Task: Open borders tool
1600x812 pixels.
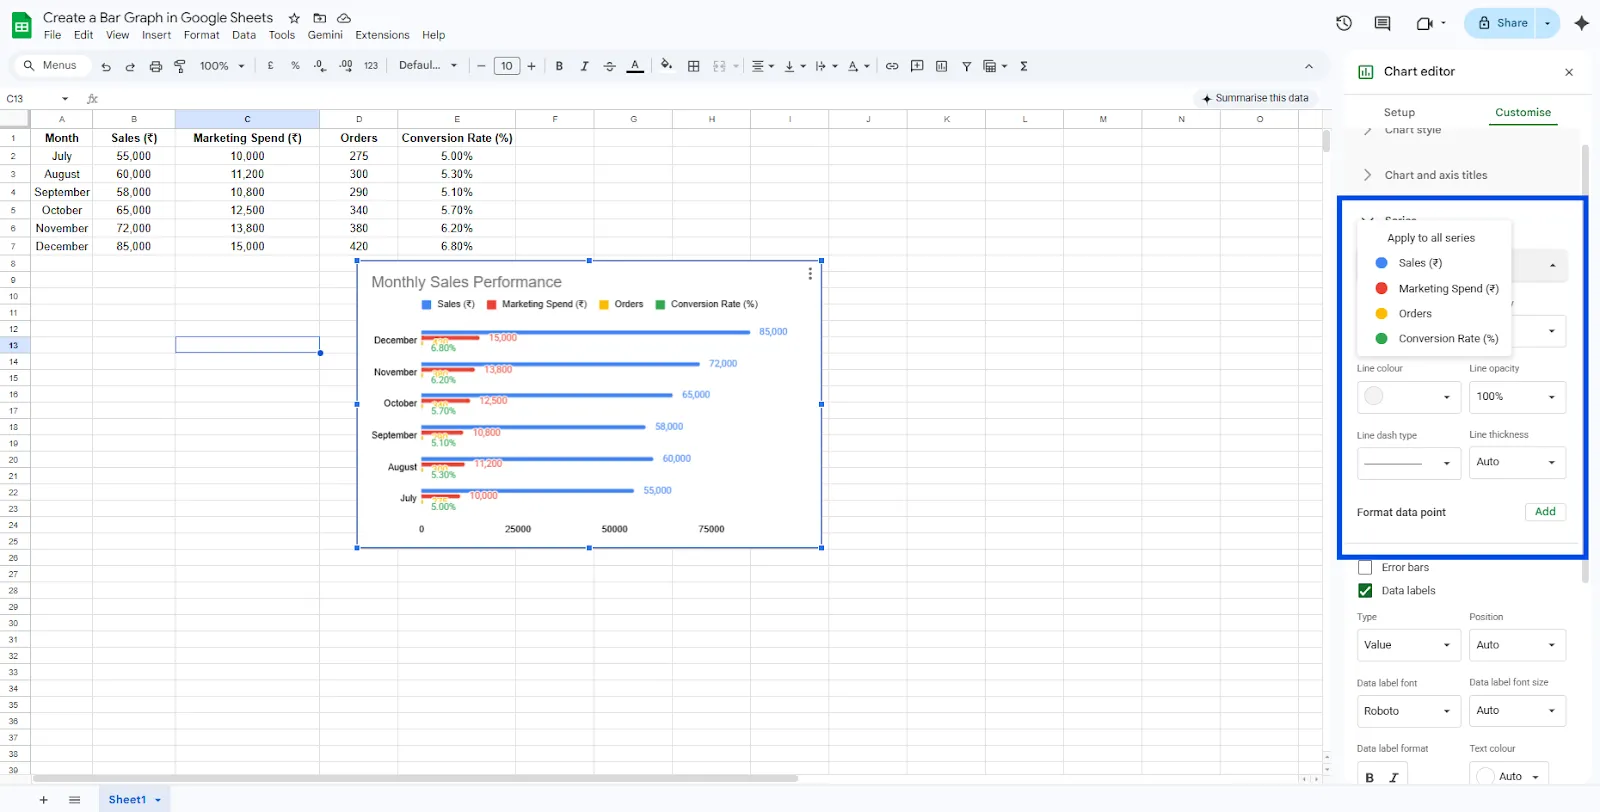Action: [693, 66]
